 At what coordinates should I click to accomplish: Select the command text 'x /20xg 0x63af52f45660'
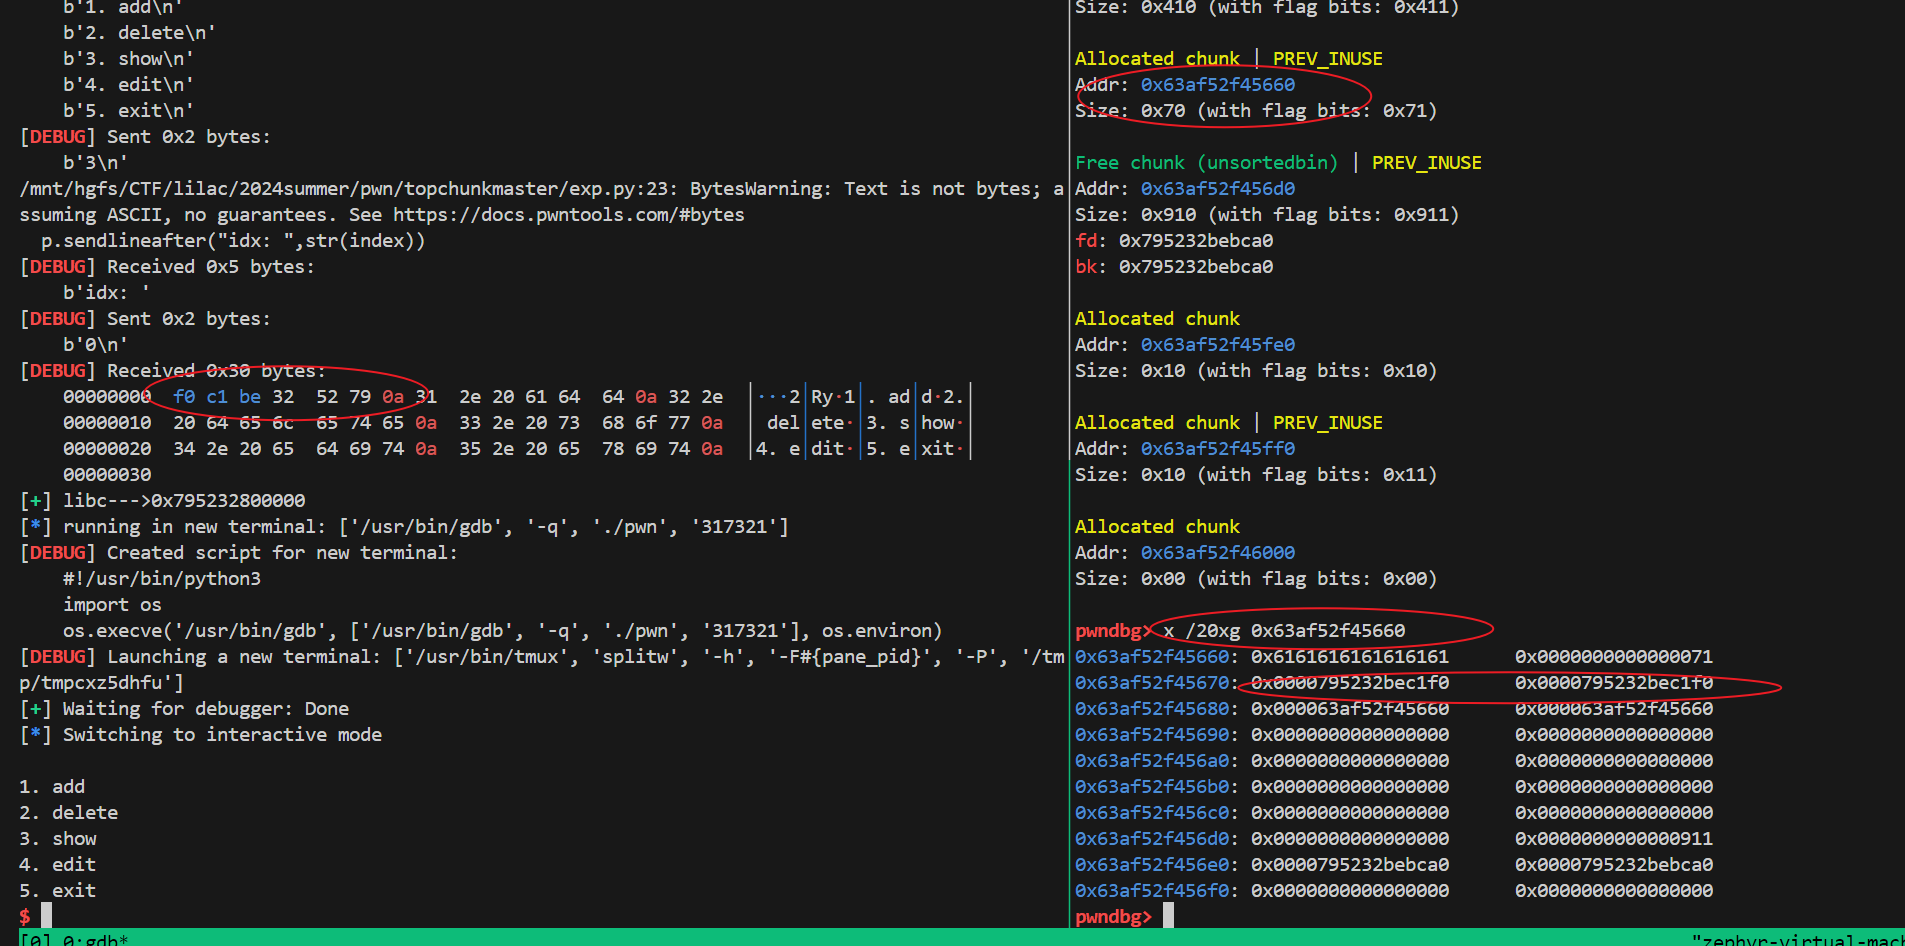[1284, 631]
